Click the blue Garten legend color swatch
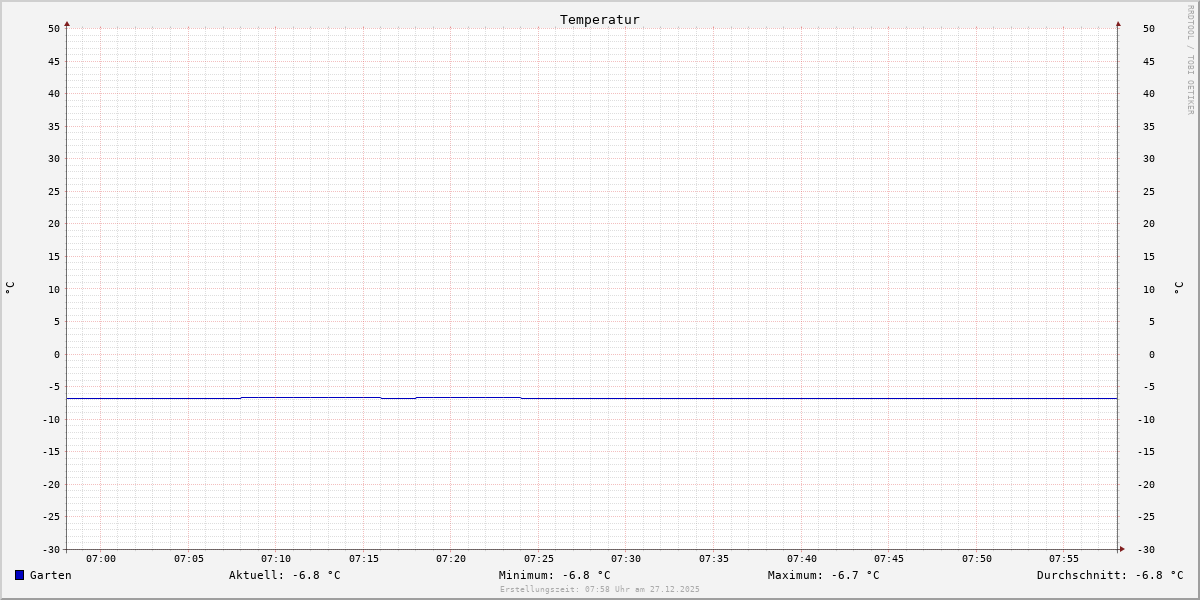This screenshot has width=1200, height=600. [19, 575]
